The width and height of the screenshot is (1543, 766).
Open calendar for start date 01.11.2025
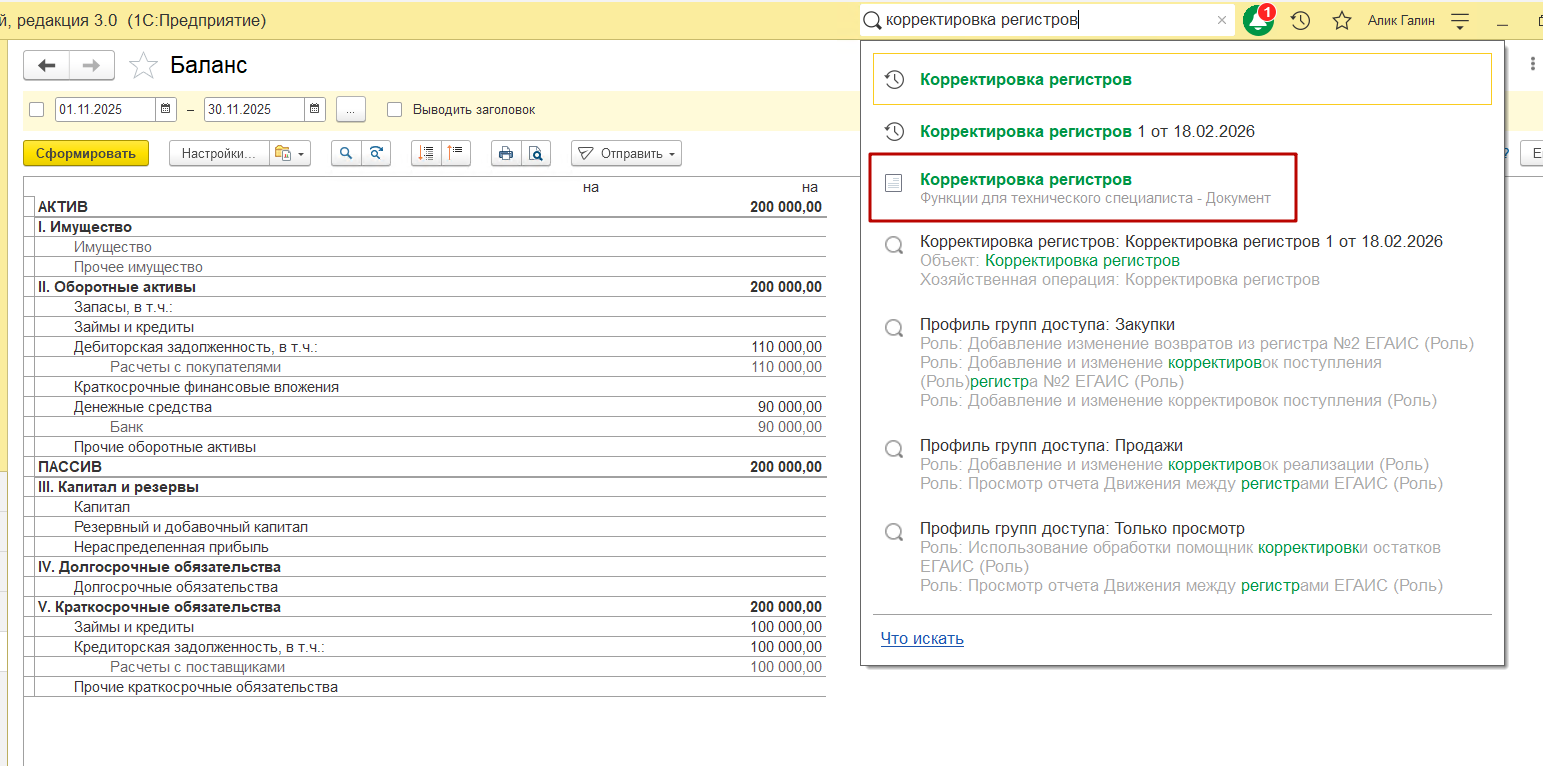(166, 109)
